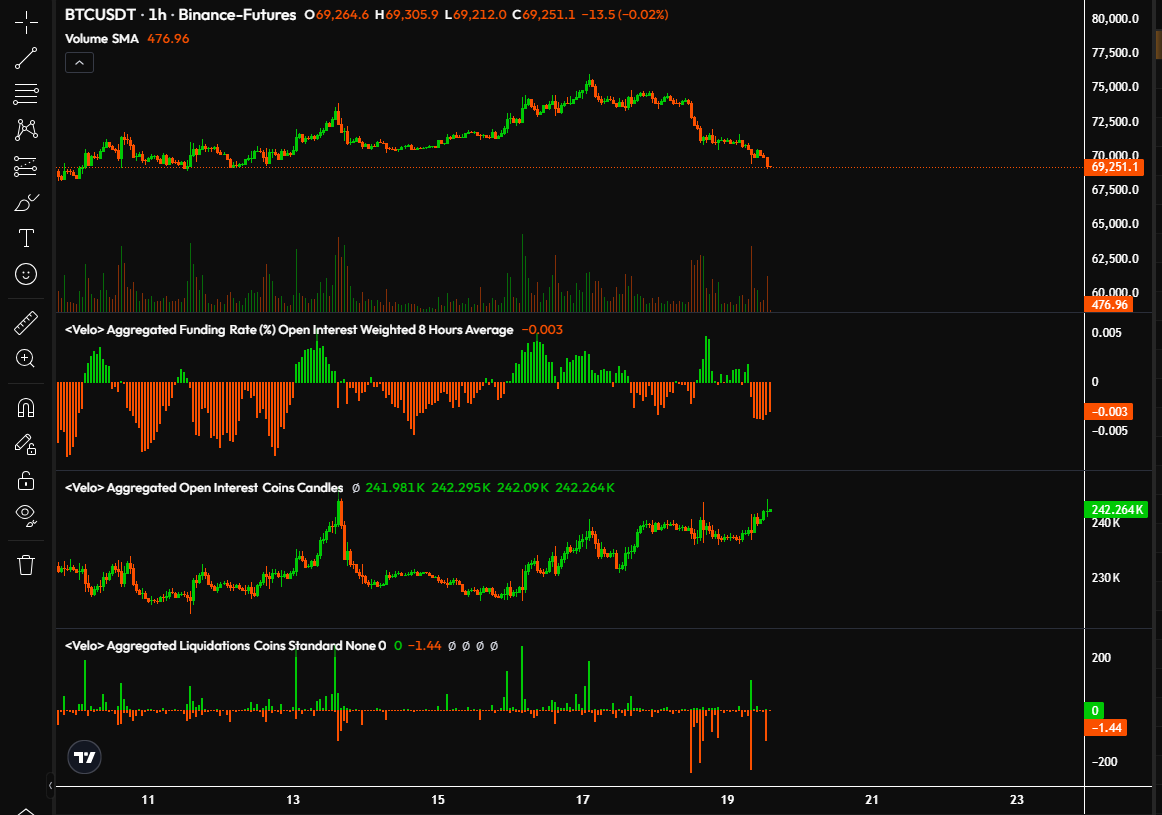The width and height of the screenshot is (1162, 815).
Task: Click date 13 on time axis
Action: tap(293, 799)
